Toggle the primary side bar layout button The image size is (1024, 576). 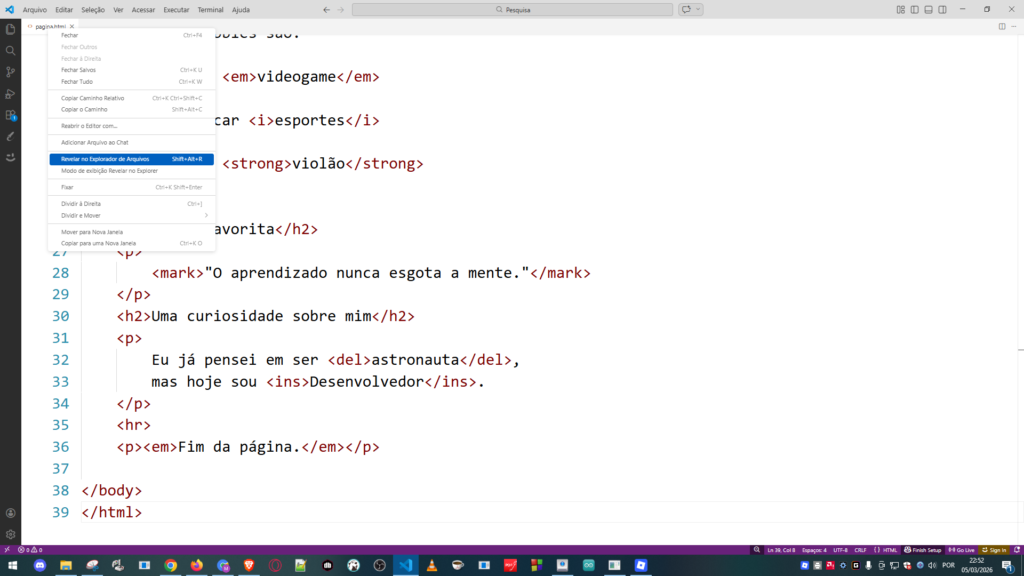[914, 9]
